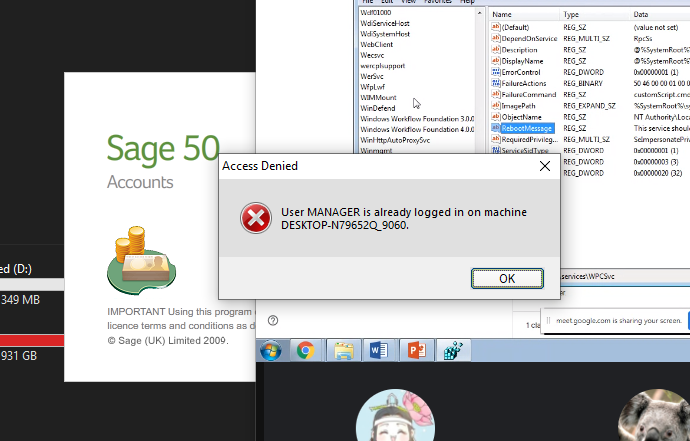Select the WdiServiceHost registry key
Viewport: 690px width, 441px height.
385,23
